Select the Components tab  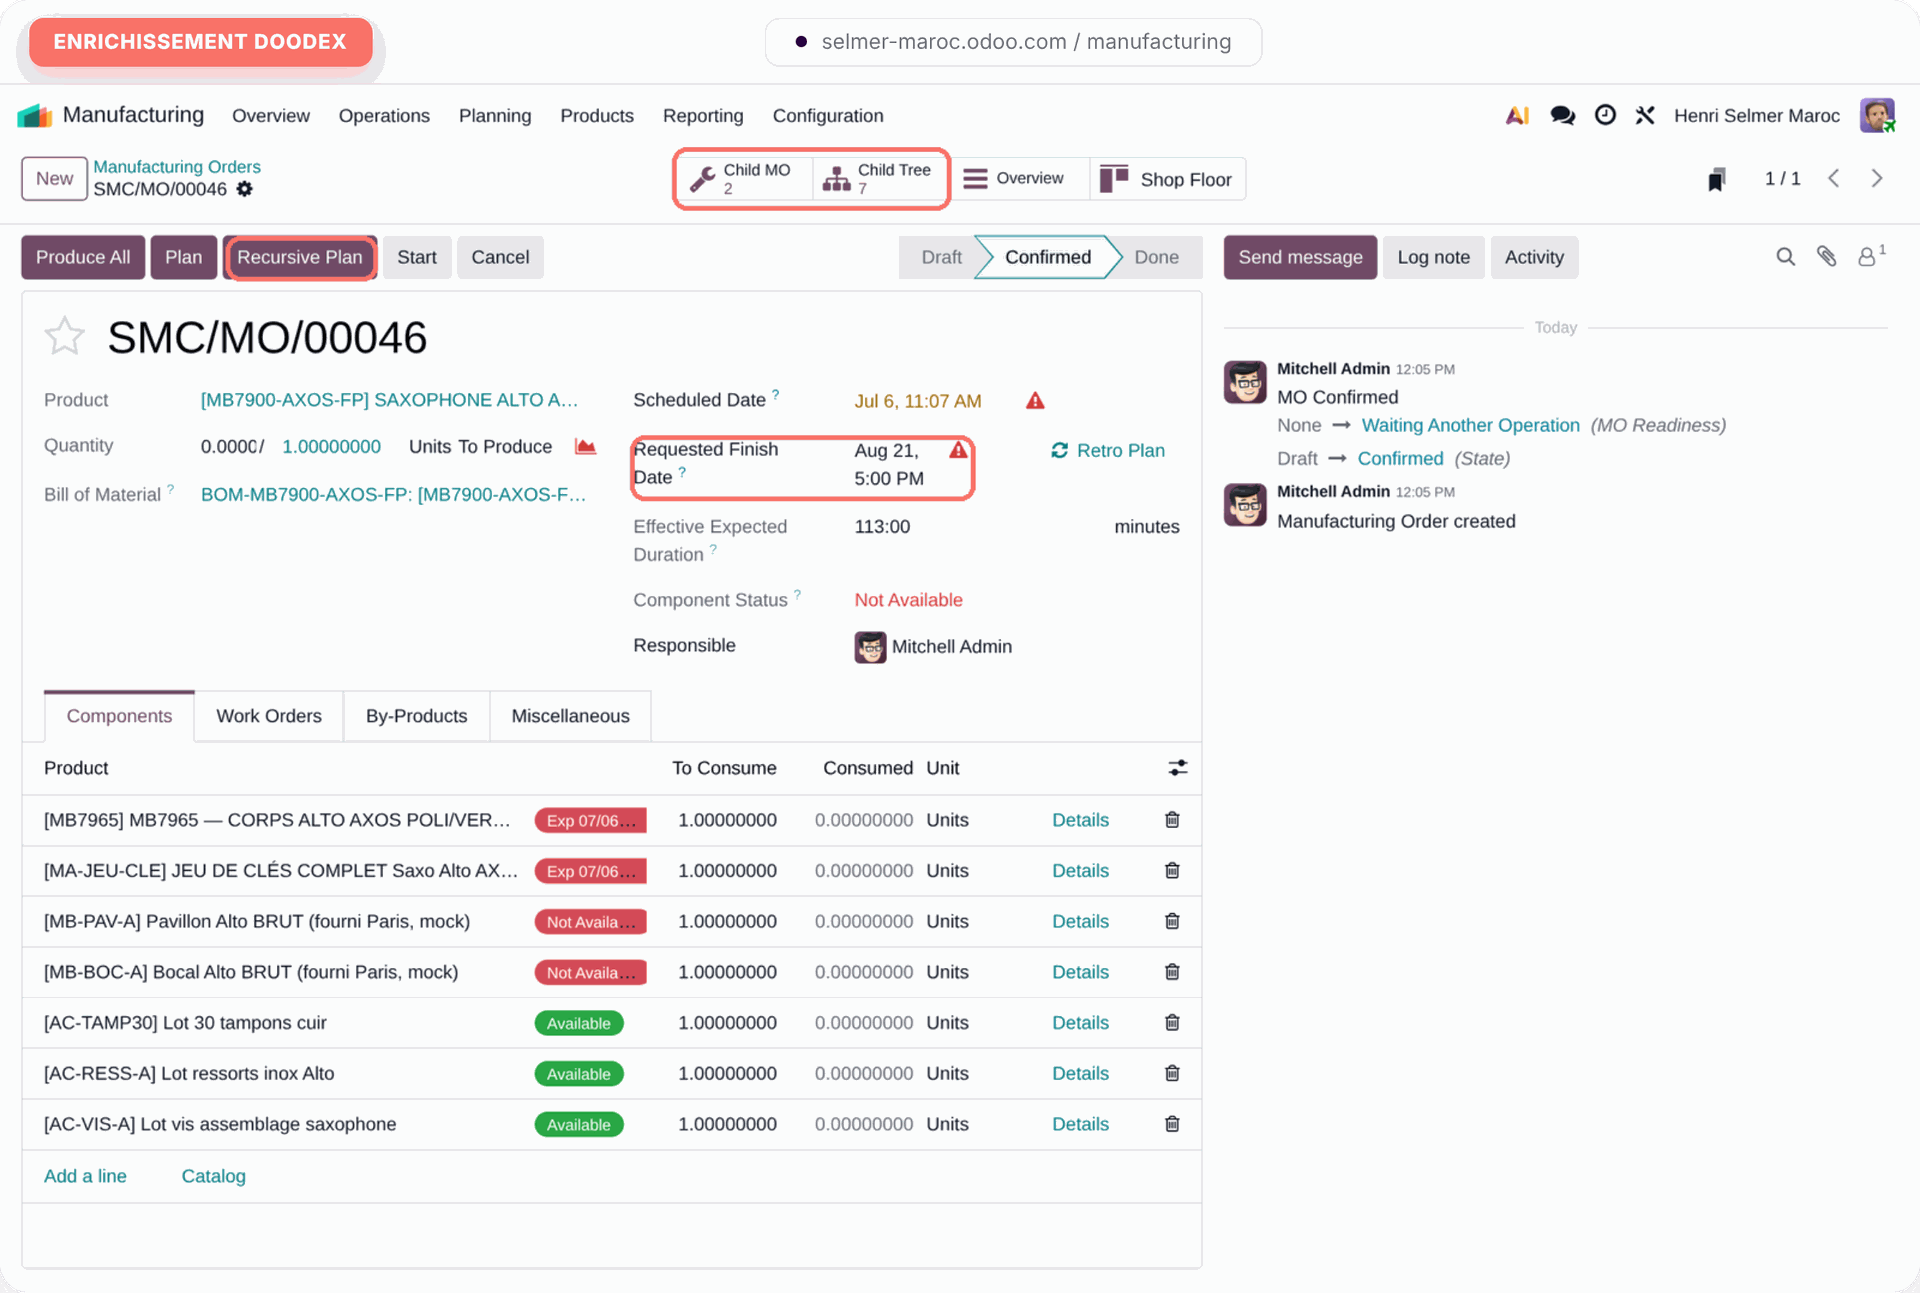pyautogui.click(x=119, y=716)
